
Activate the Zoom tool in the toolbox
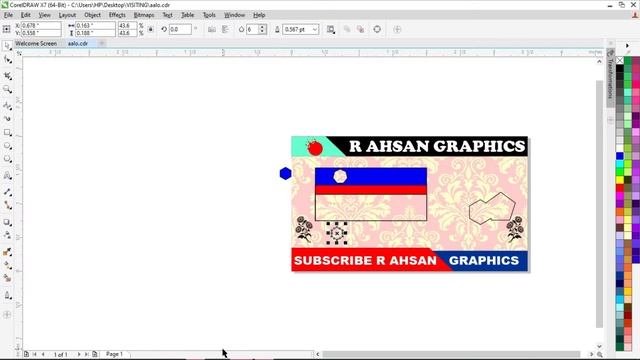pyautogui.click(x=7, y=89)
